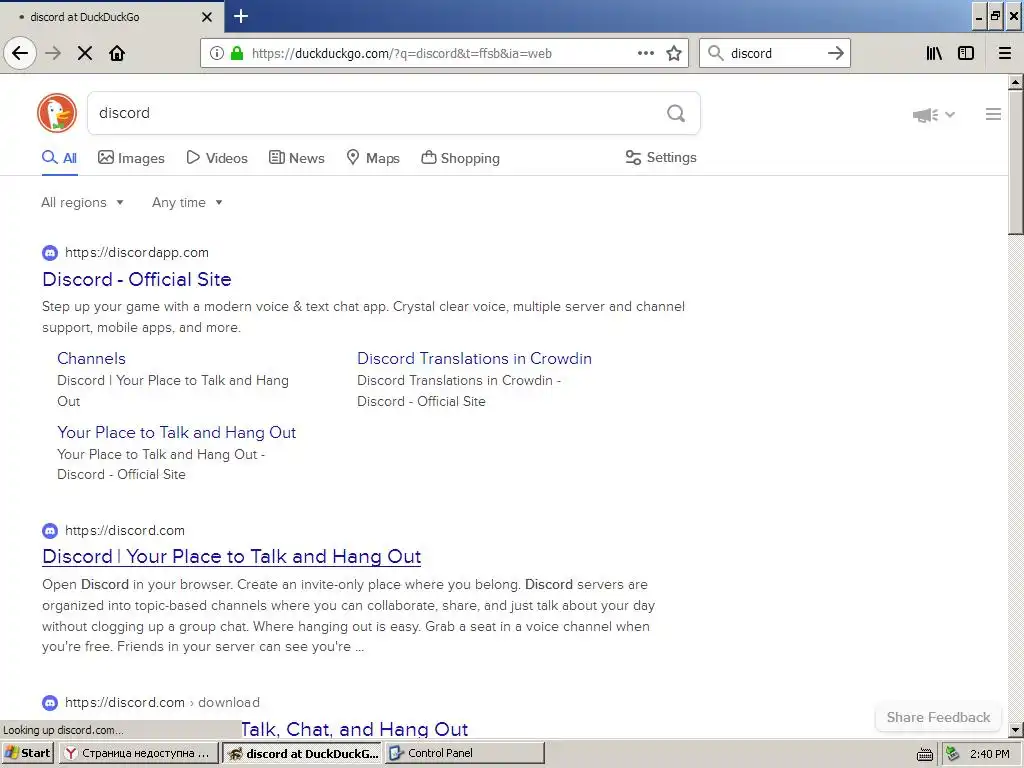Image resolution: width=1024 pixels, height=768 pixels.
Task: Open a new tab with plus button
Action: [x=240, y=16]
